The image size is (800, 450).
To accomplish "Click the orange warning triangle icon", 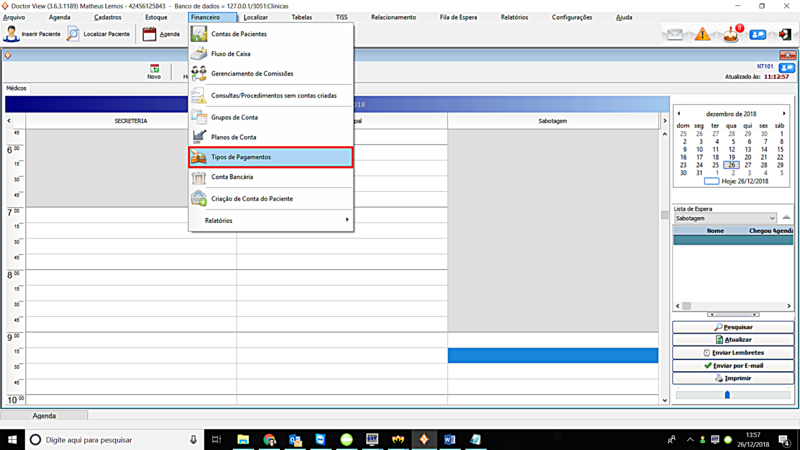I will click(702, 35).
